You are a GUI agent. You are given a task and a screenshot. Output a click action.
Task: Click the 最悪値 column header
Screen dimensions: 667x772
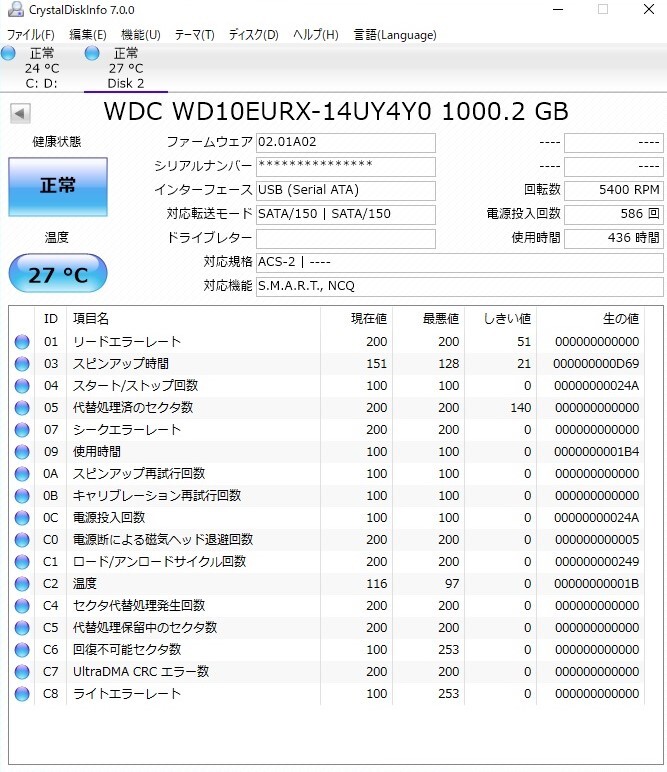tap(441, 319)
